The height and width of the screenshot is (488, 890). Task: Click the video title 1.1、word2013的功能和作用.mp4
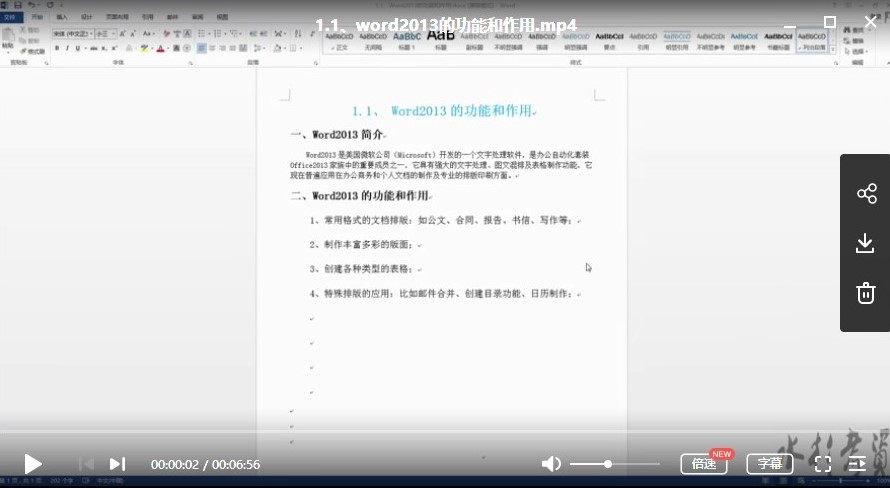(x=446, y=25)
